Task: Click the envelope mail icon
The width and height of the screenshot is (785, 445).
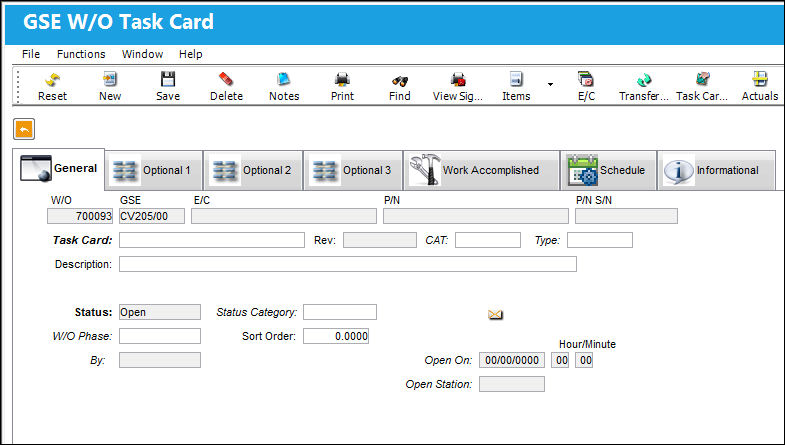Action: [495, 314]
